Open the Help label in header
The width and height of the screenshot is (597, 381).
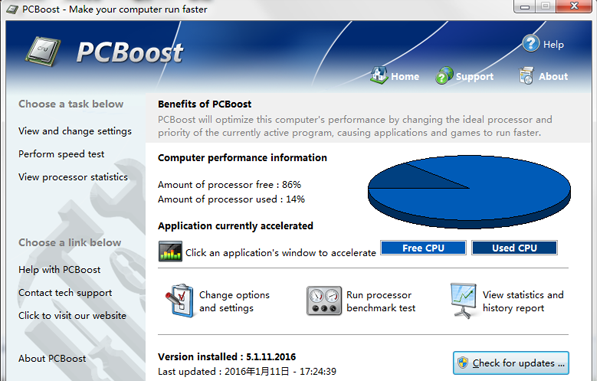(553, 45)
